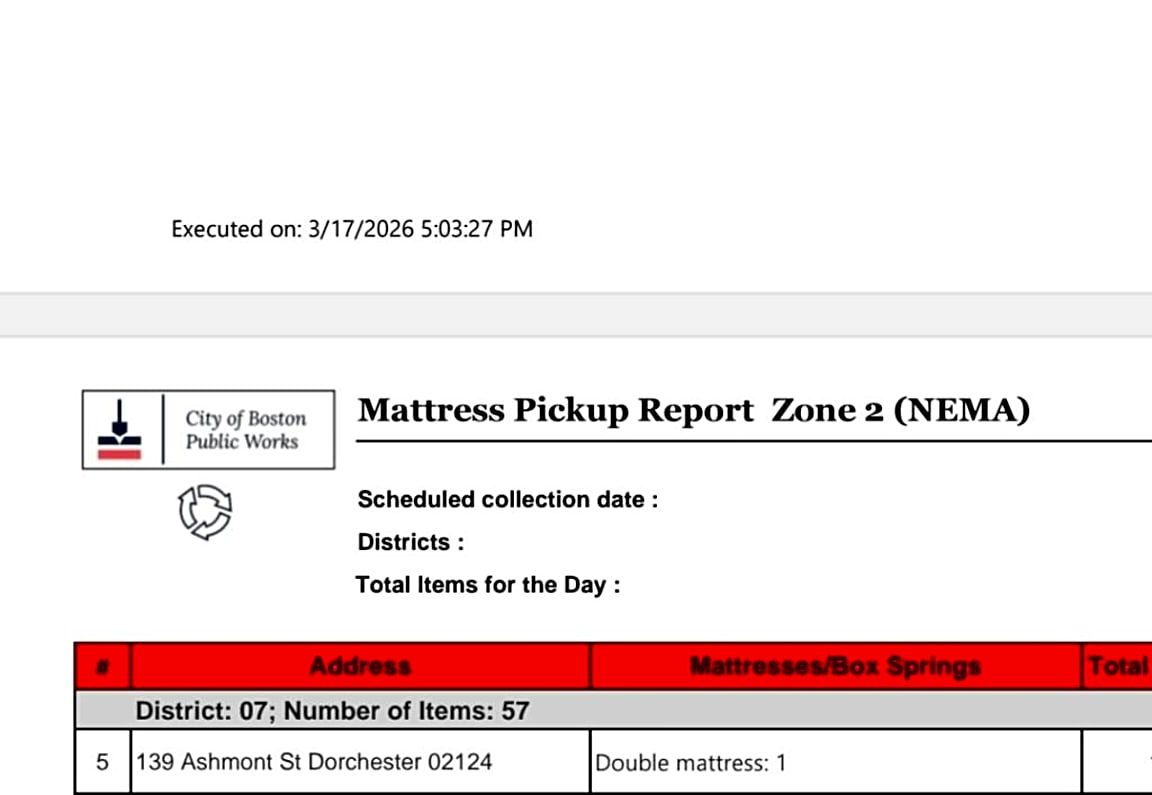Screen dimensions: 1152x795
Task: Click the "Executed on" label
Action: (235, 229)
